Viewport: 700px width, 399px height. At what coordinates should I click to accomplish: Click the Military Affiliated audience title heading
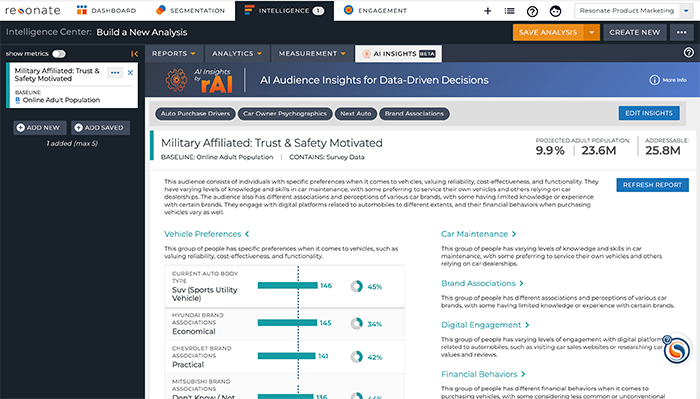[x=271, y=143]
